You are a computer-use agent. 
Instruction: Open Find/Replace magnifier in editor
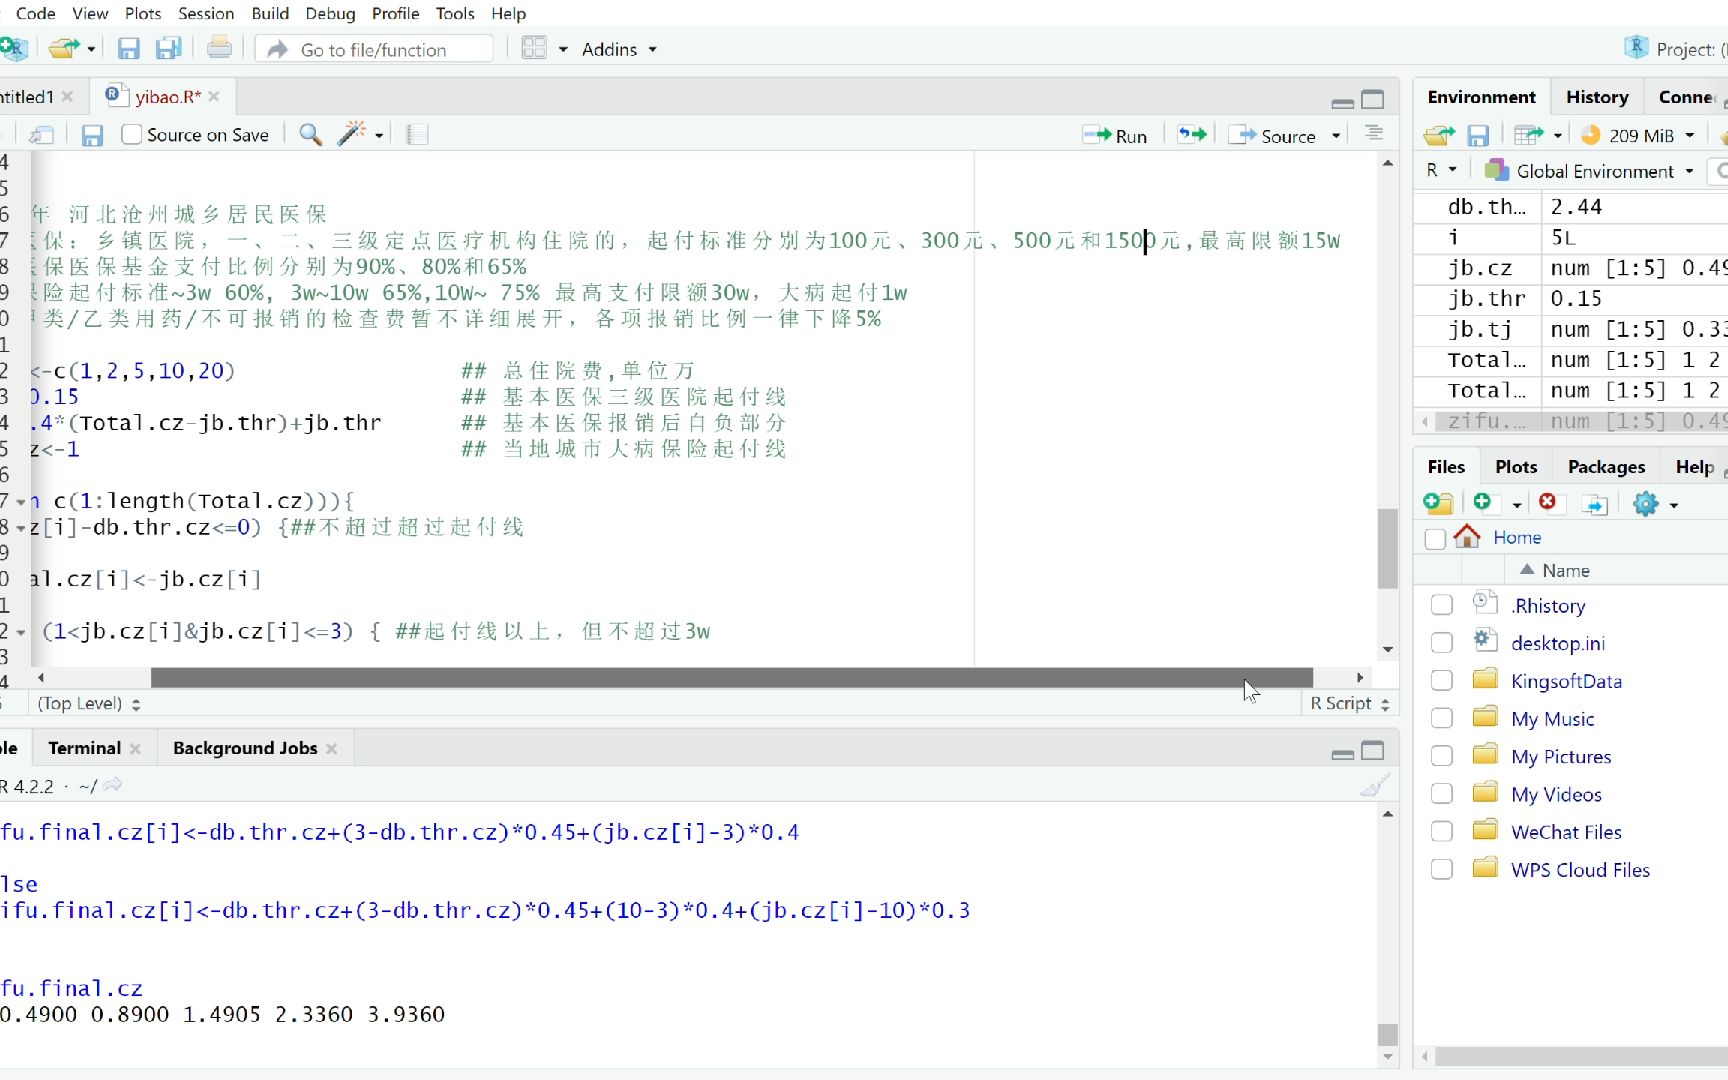point(311,135)
